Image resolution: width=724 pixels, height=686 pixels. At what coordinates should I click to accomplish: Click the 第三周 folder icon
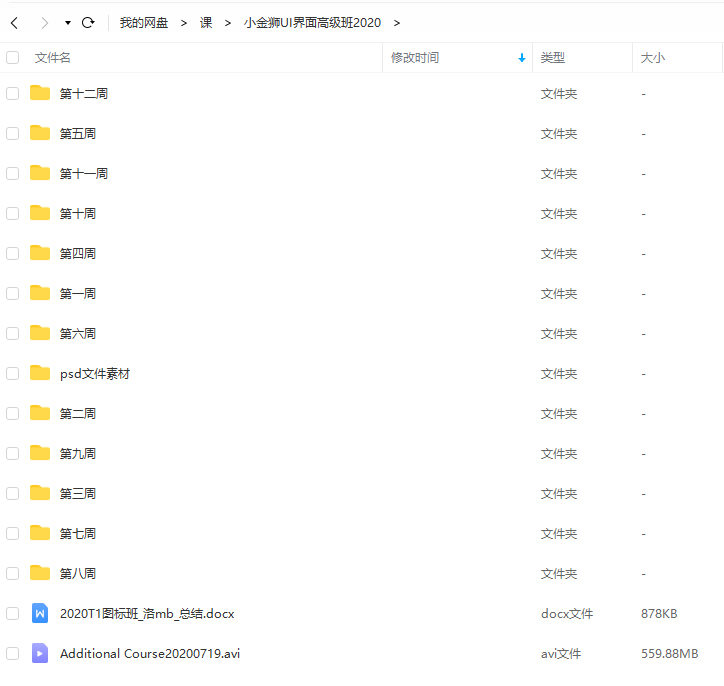coord(40,493)
